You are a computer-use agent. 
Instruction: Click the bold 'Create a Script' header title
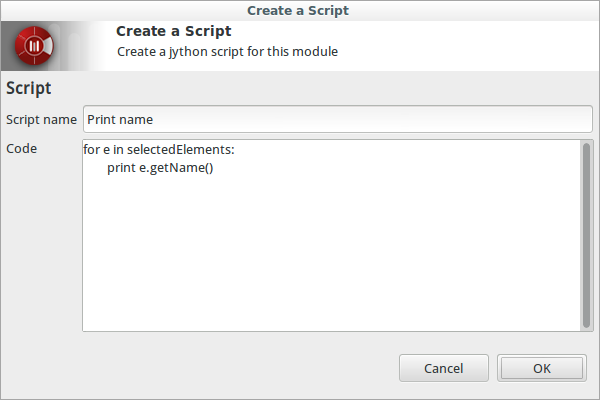[x=174, y=31]
